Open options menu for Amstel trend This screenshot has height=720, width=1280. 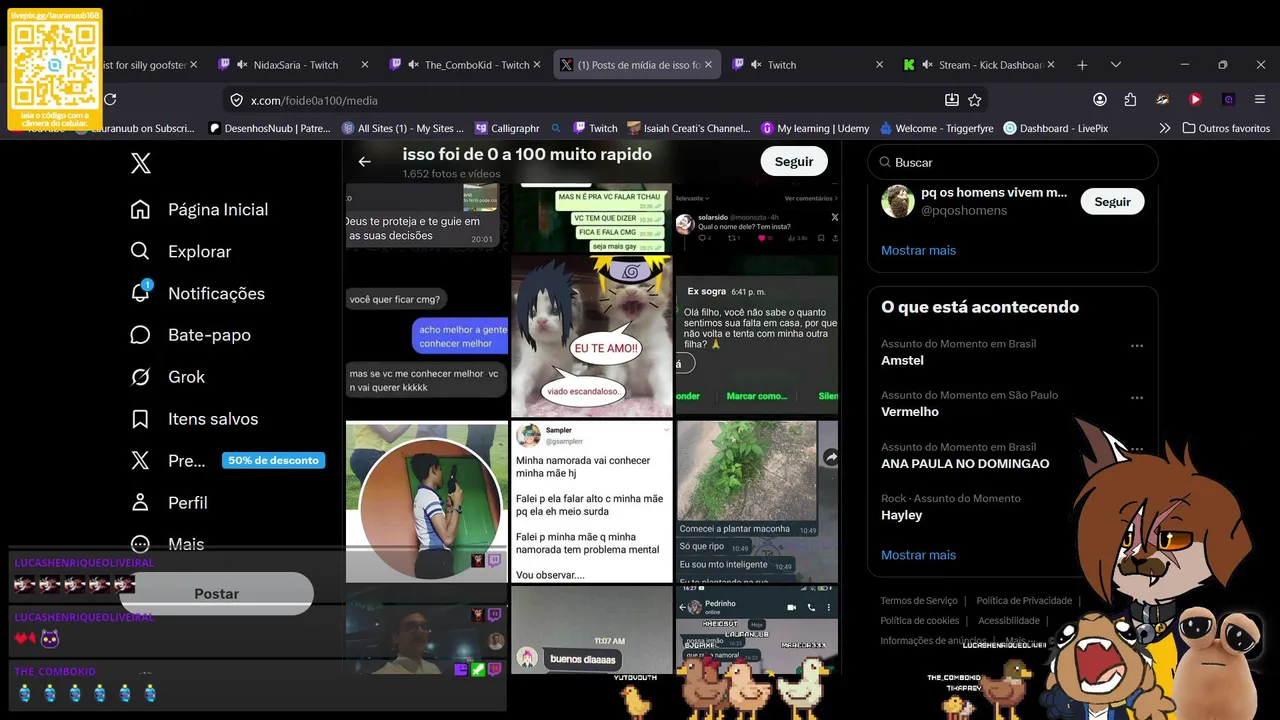[x=1137, y=346]
